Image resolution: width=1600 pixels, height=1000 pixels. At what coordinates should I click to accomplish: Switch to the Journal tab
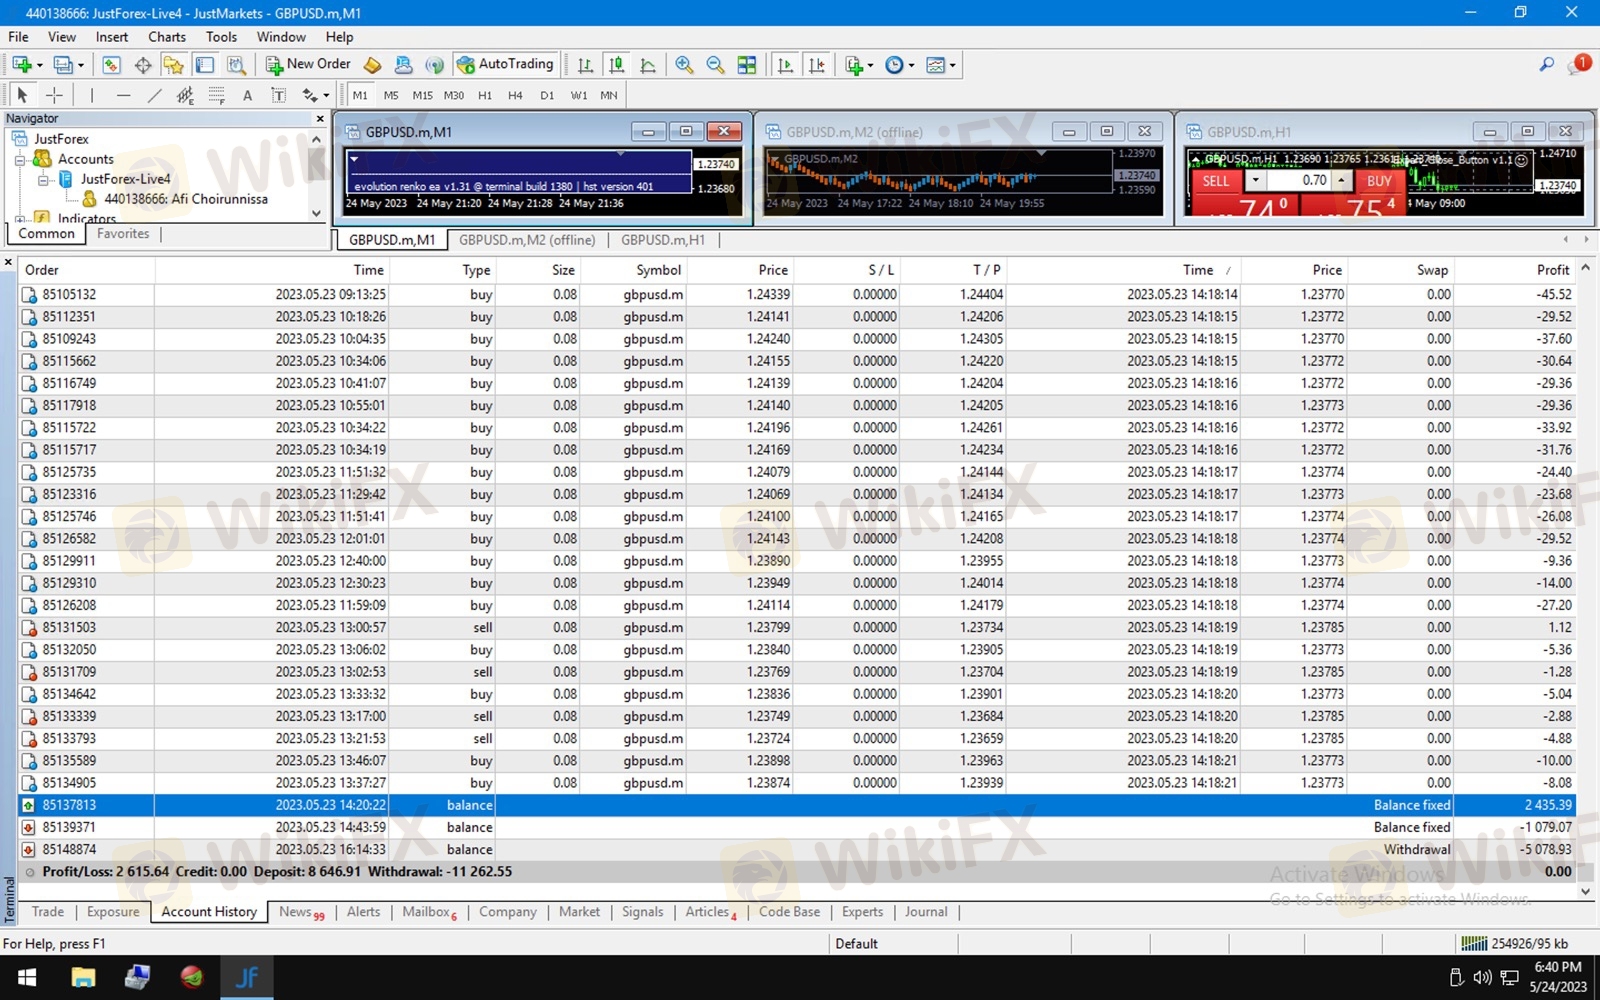(x=925, y=911)
